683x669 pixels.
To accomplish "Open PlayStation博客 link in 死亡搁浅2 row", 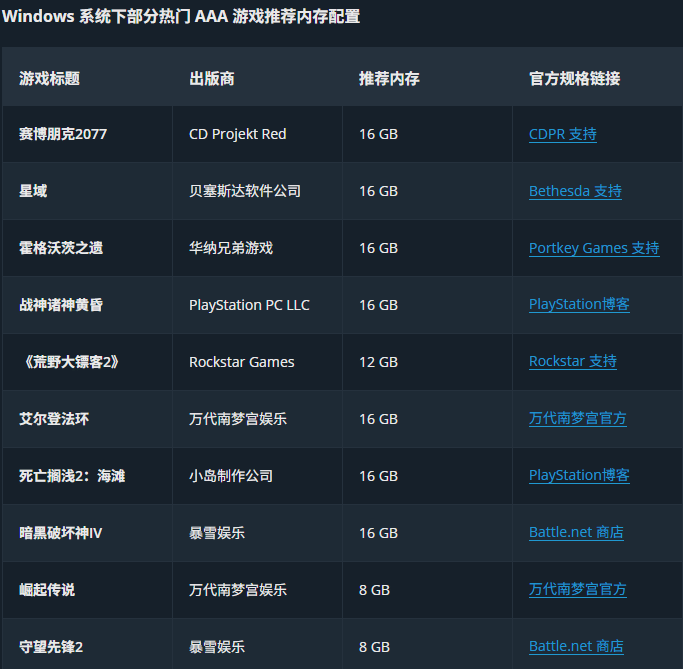I will coord(579,475).
